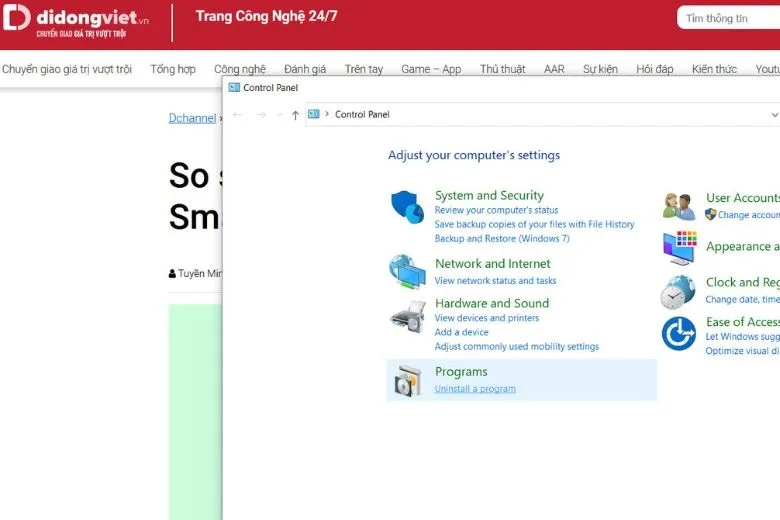Open Change account type link
This screenshot has height=520, width=780.
[x=749, y=214]
